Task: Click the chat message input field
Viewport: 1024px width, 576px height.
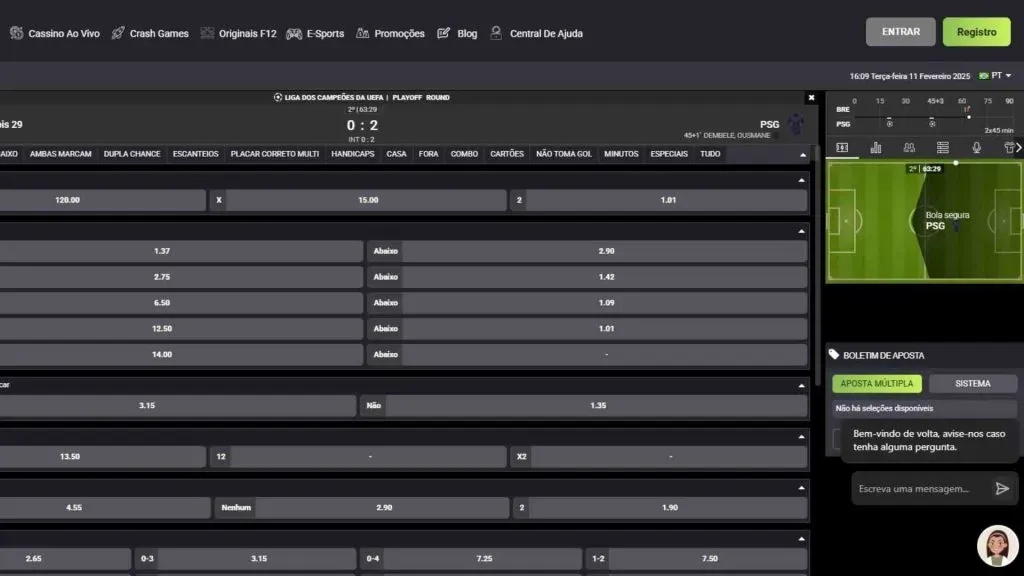Action: (x=915, y=489)
